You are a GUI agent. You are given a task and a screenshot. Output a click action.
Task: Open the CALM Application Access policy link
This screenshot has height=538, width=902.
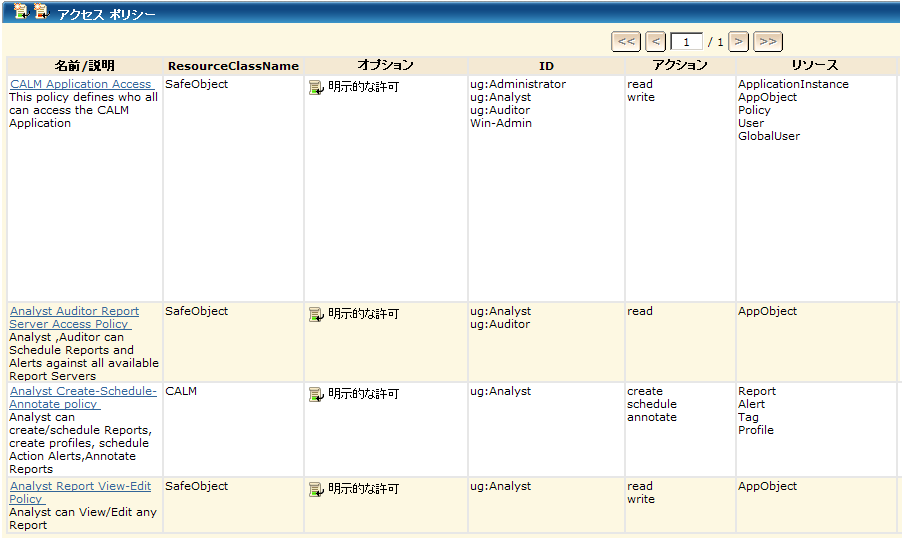81,84
